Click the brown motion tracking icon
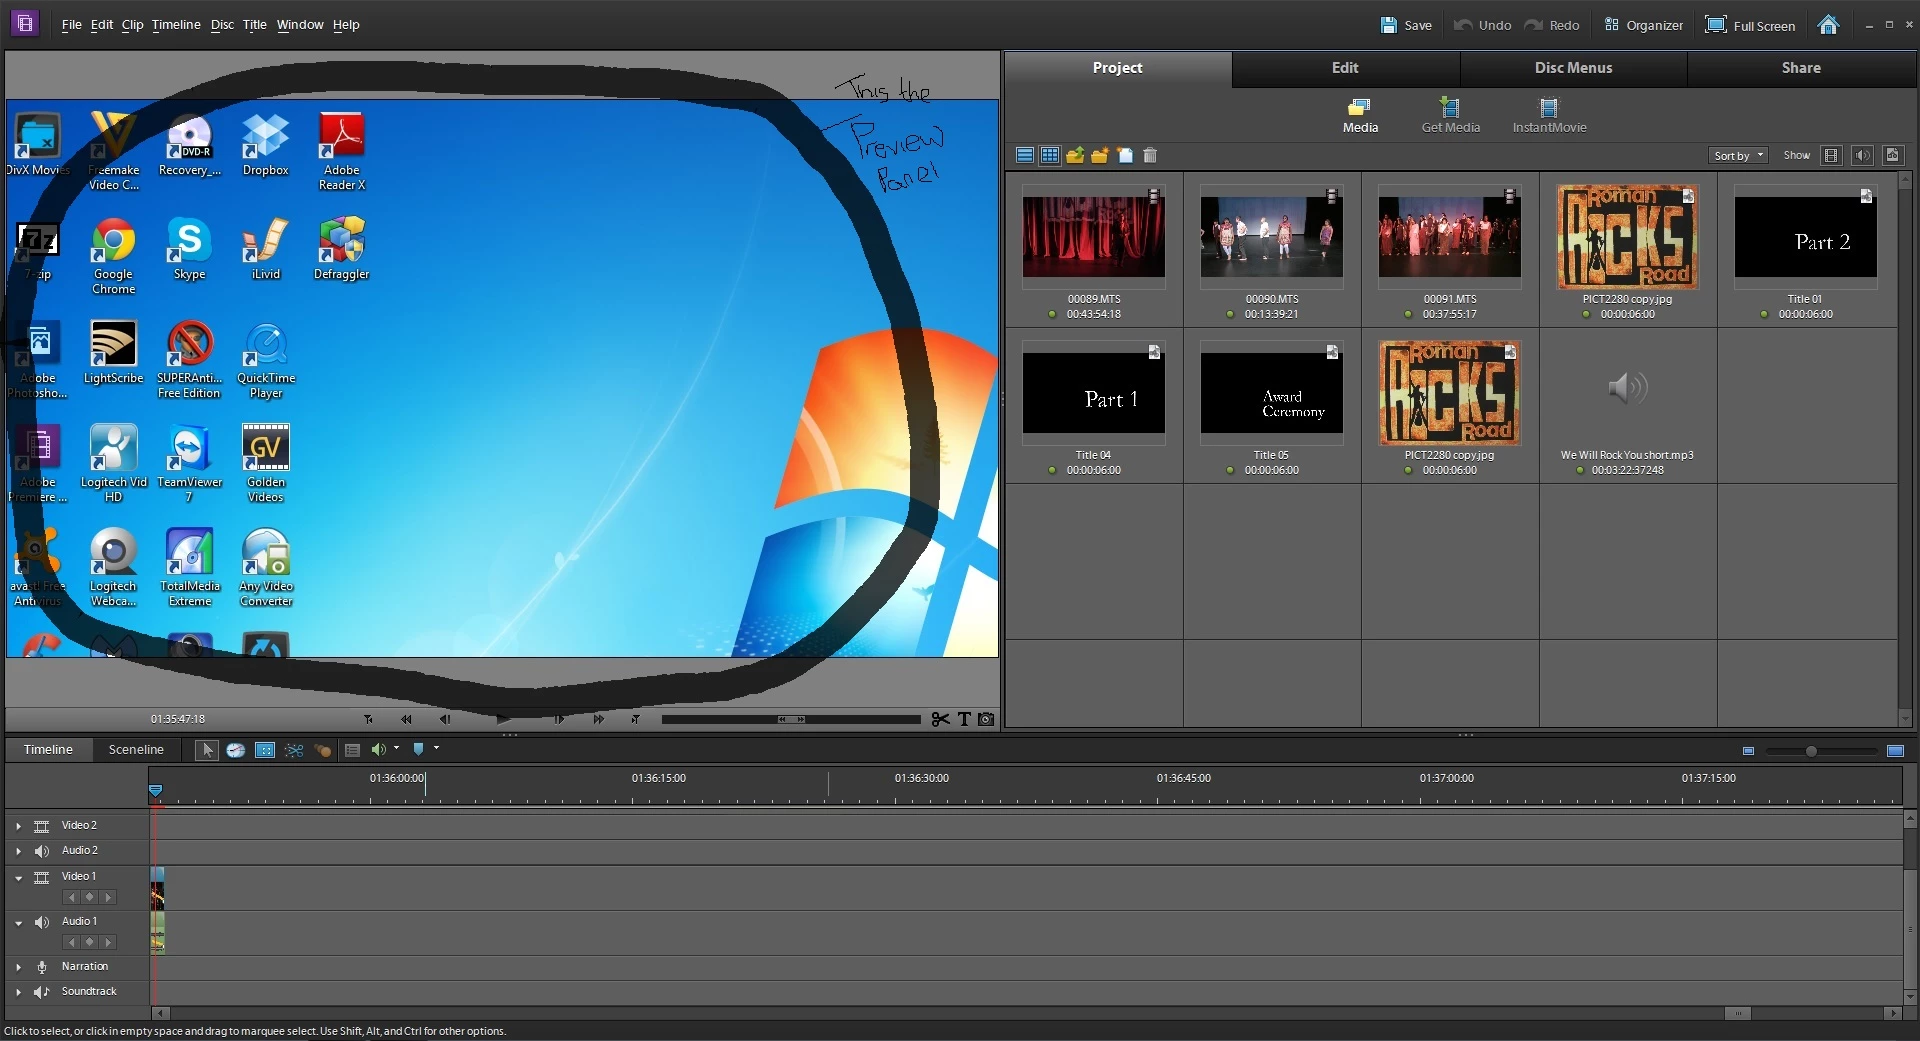1920x1041 pixels. [322, 750]
